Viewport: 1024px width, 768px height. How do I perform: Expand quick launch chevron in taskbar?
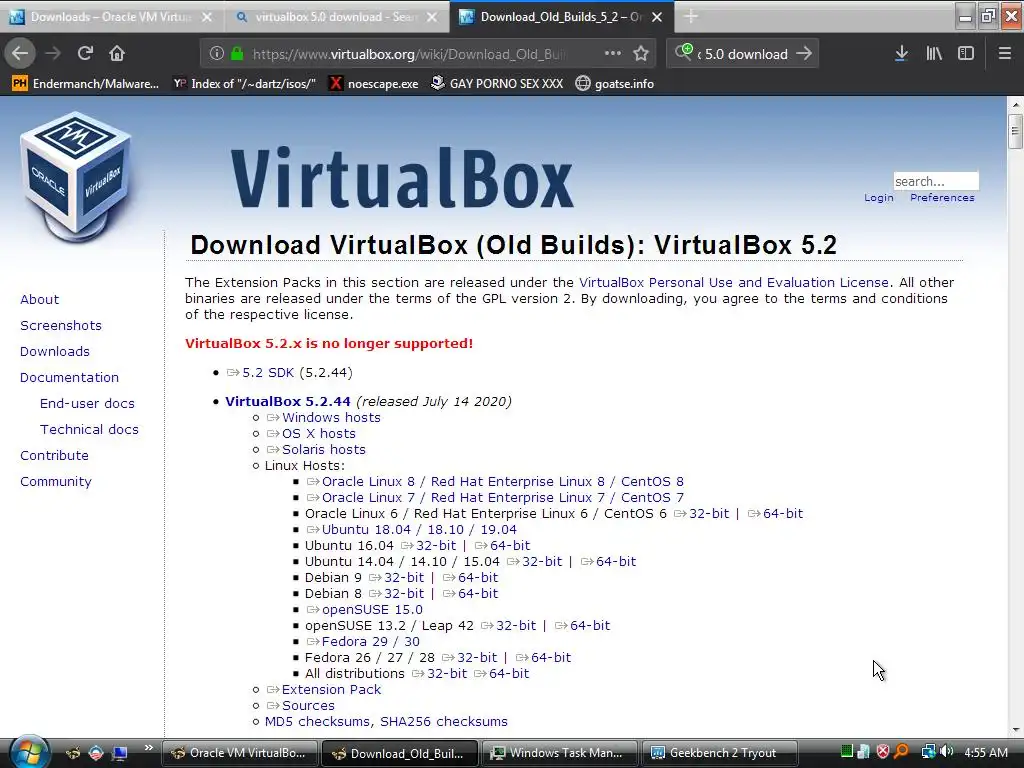tap(148, 748)
